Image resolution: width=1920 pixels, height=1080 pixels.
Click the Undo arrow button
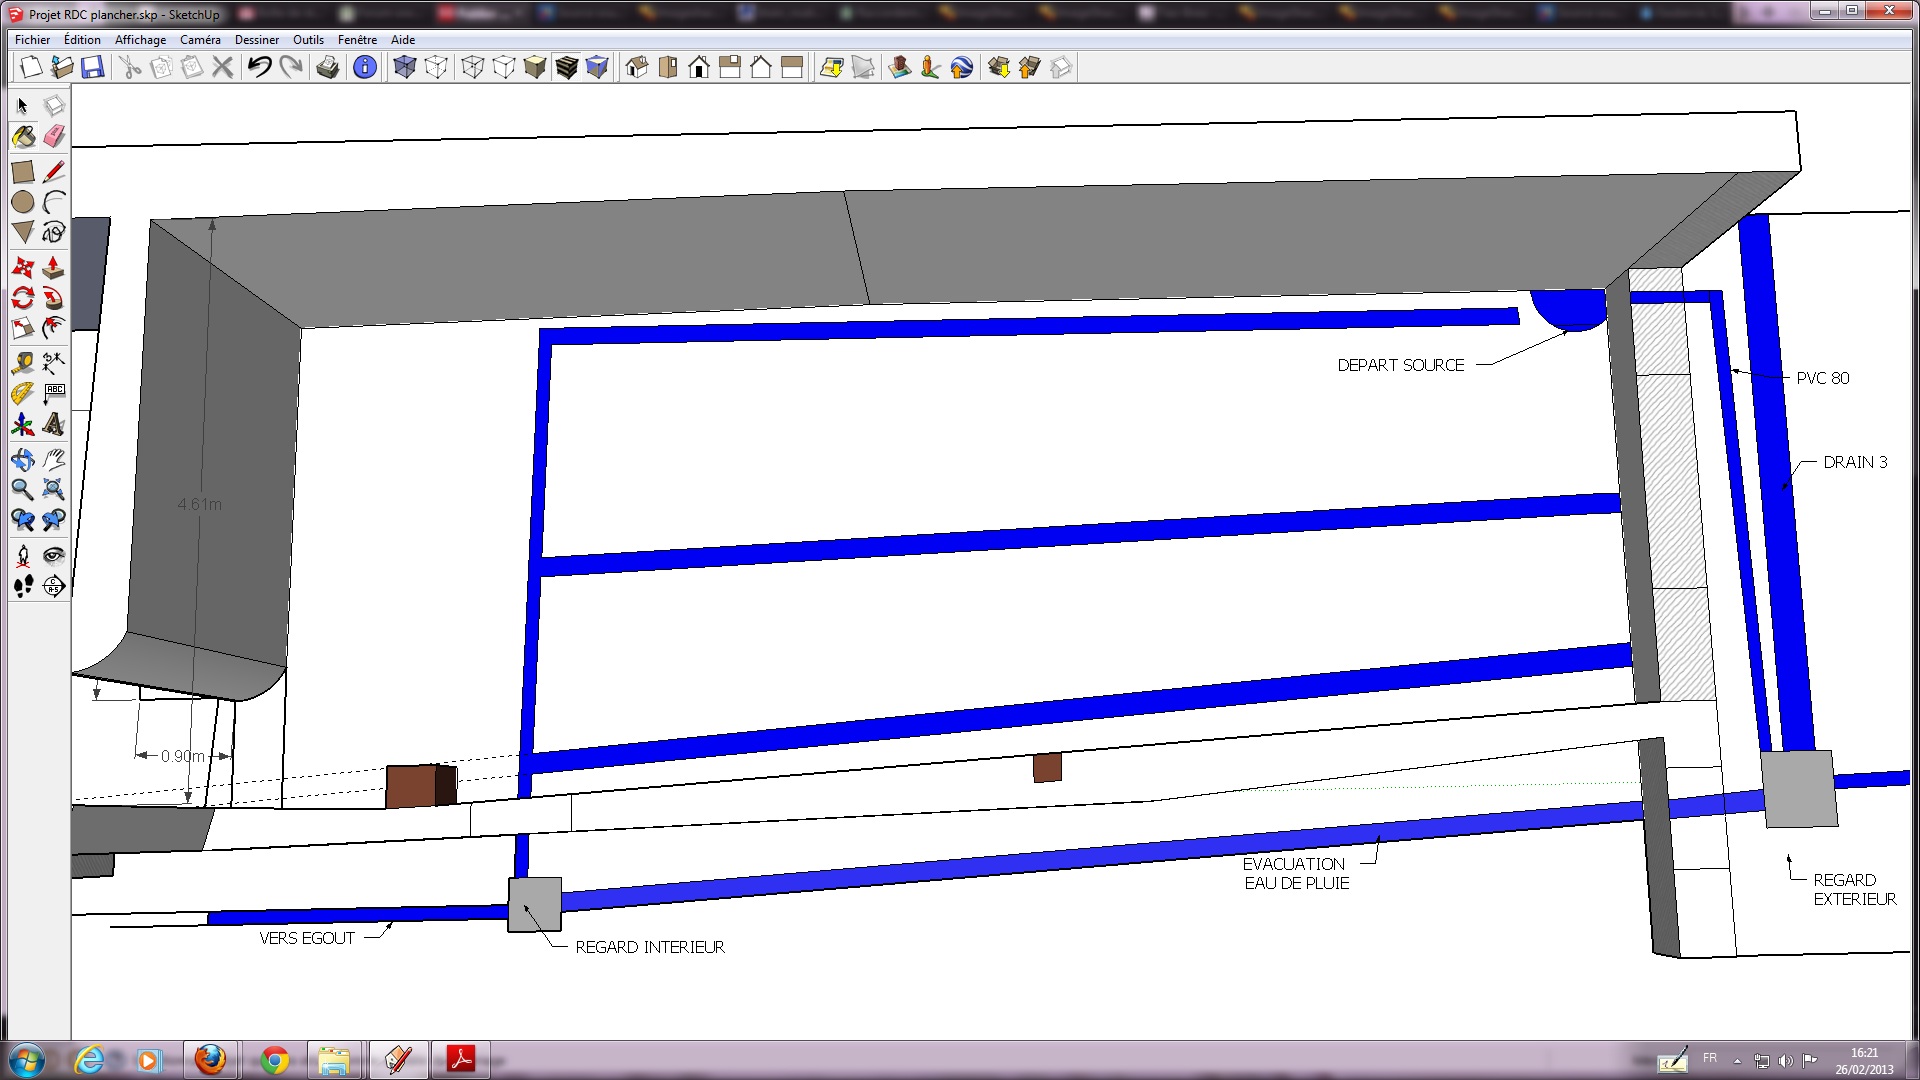[259, 67]
